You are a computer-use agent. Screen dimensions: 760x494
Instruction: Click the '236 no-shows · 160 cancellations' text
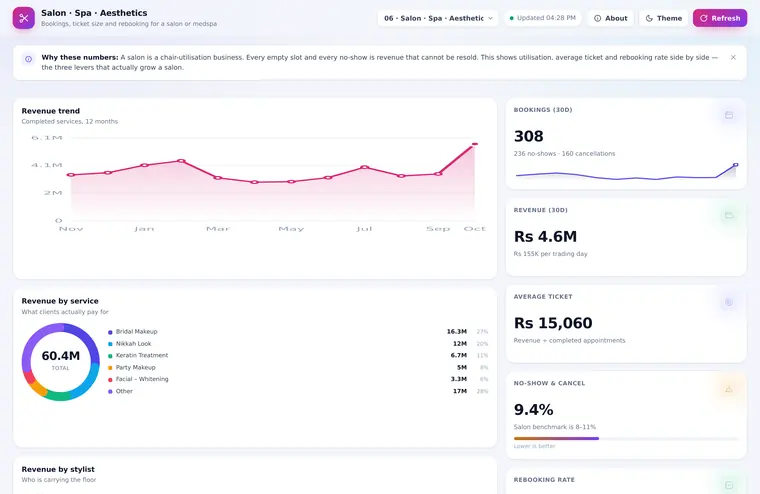(564, 154)
